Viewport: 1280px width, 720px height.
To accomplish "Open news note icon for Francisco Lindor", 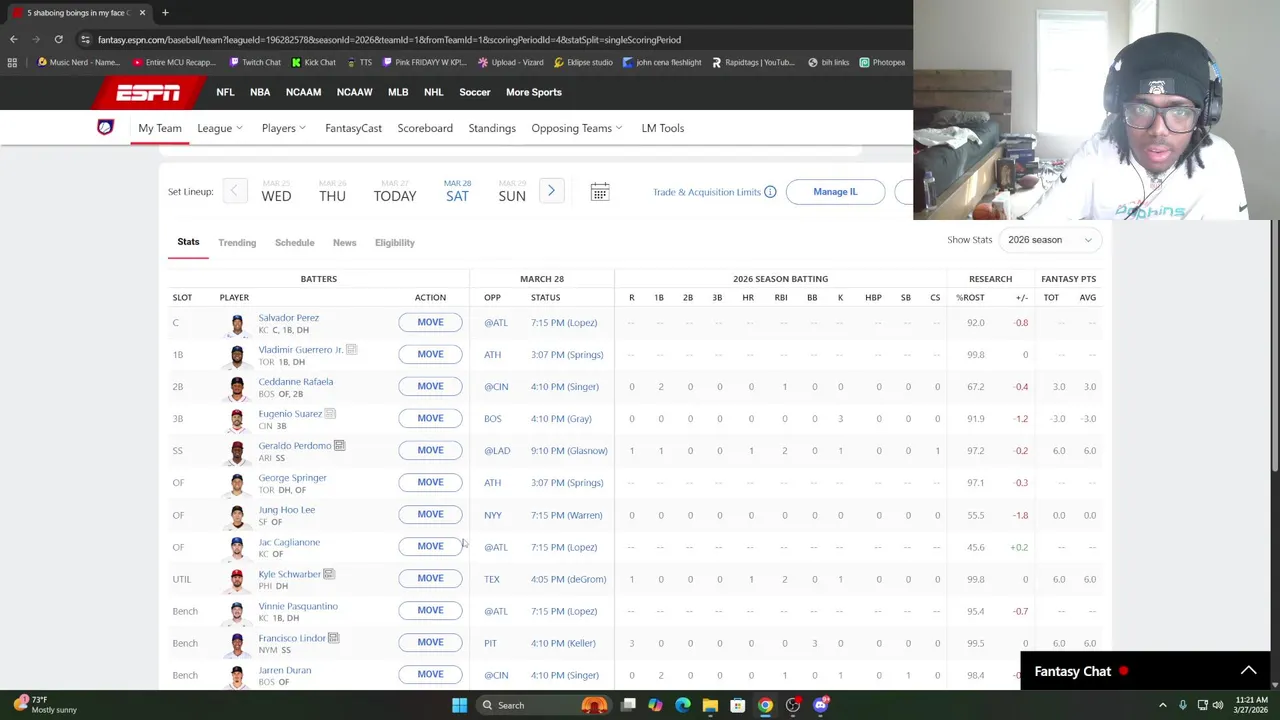I will (x=333, y=638).
